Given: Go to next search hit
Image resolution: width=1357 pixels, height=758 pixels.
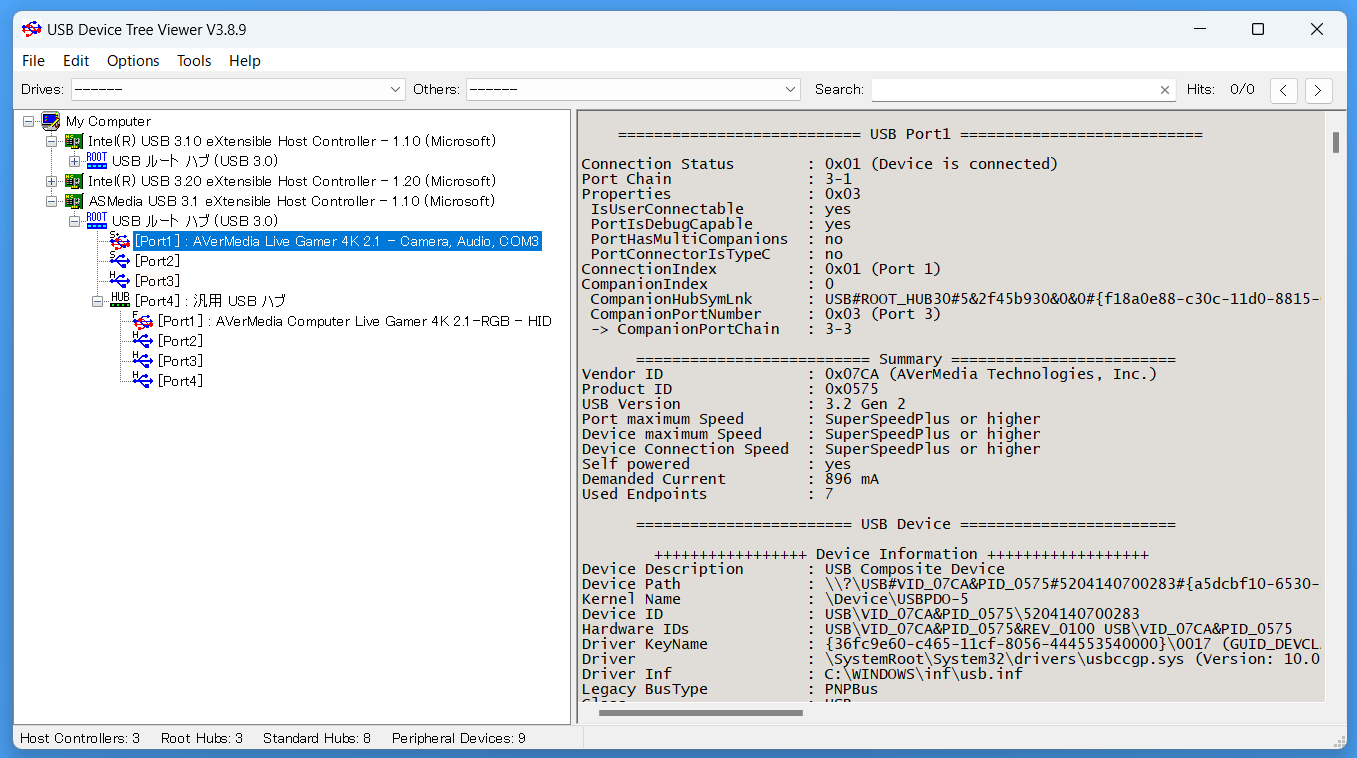Looking at the screenshot, I should click(x=1318, y=90).
